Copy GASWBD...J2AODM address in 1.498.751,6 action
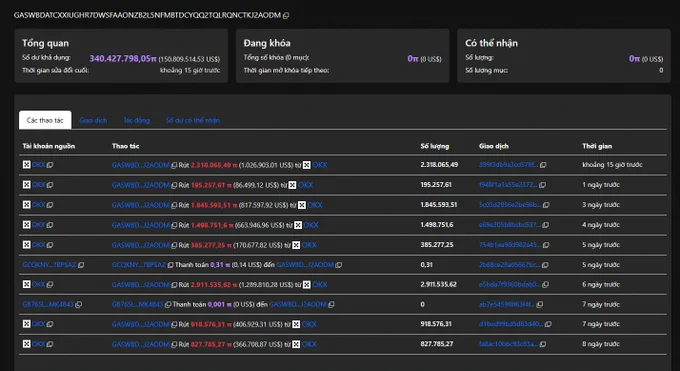The height and width of the screenshot is (371, 680). click(174, 225)
